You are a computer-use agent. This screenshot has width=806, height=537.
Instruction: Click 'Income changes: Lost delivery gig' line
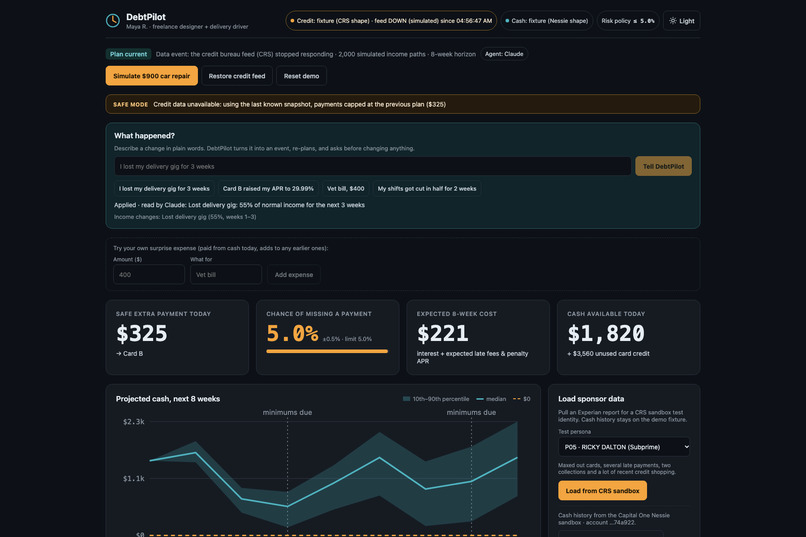tap(185, 217)
